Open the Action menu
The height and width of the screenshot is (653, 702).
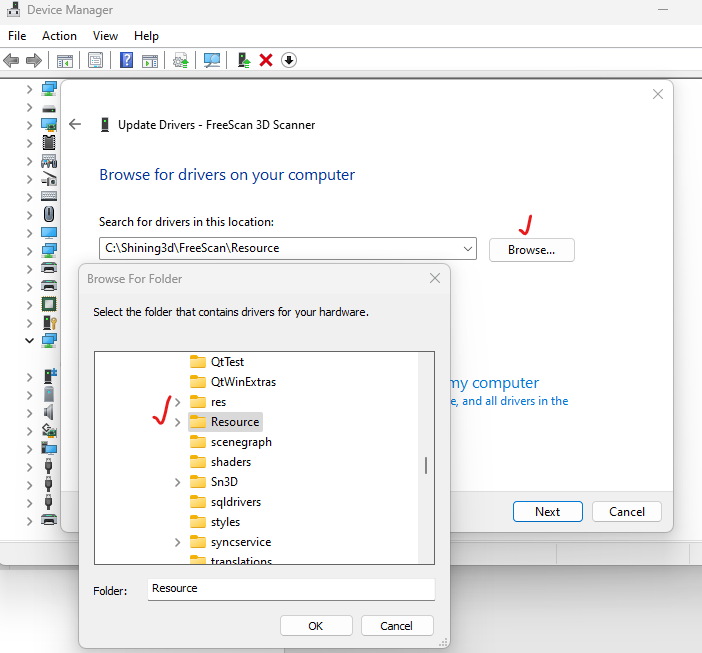[x=59, y=36]
